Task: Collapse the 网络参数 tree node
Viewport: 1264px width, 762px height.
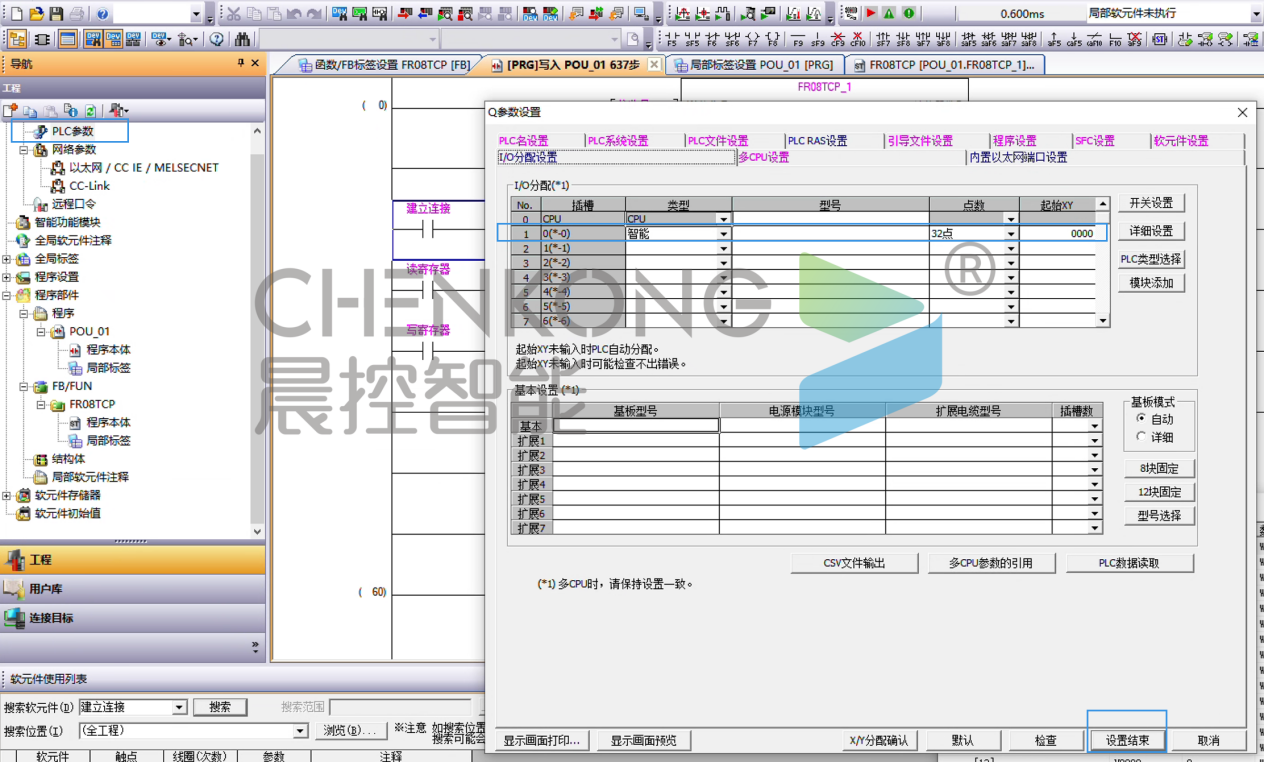Action: 24,150
